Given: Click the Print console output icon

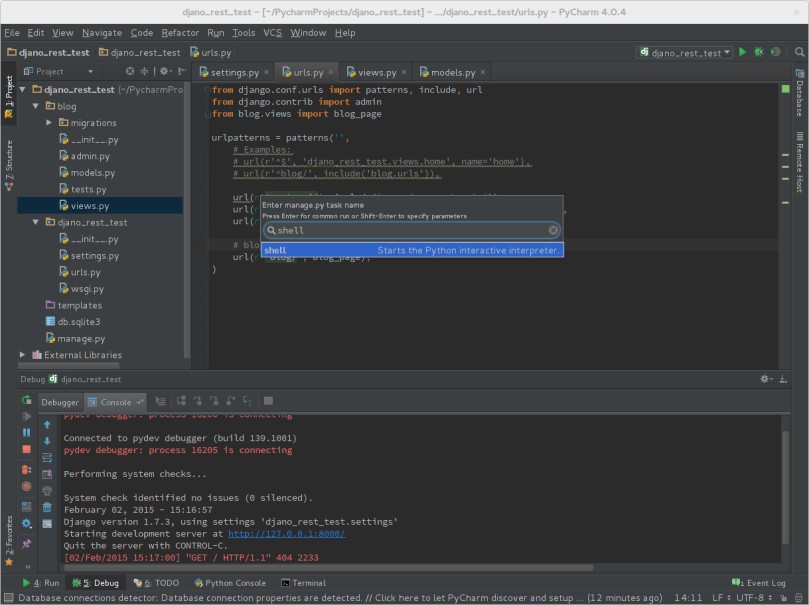Looking at the screenshot, I should [47, 490].
